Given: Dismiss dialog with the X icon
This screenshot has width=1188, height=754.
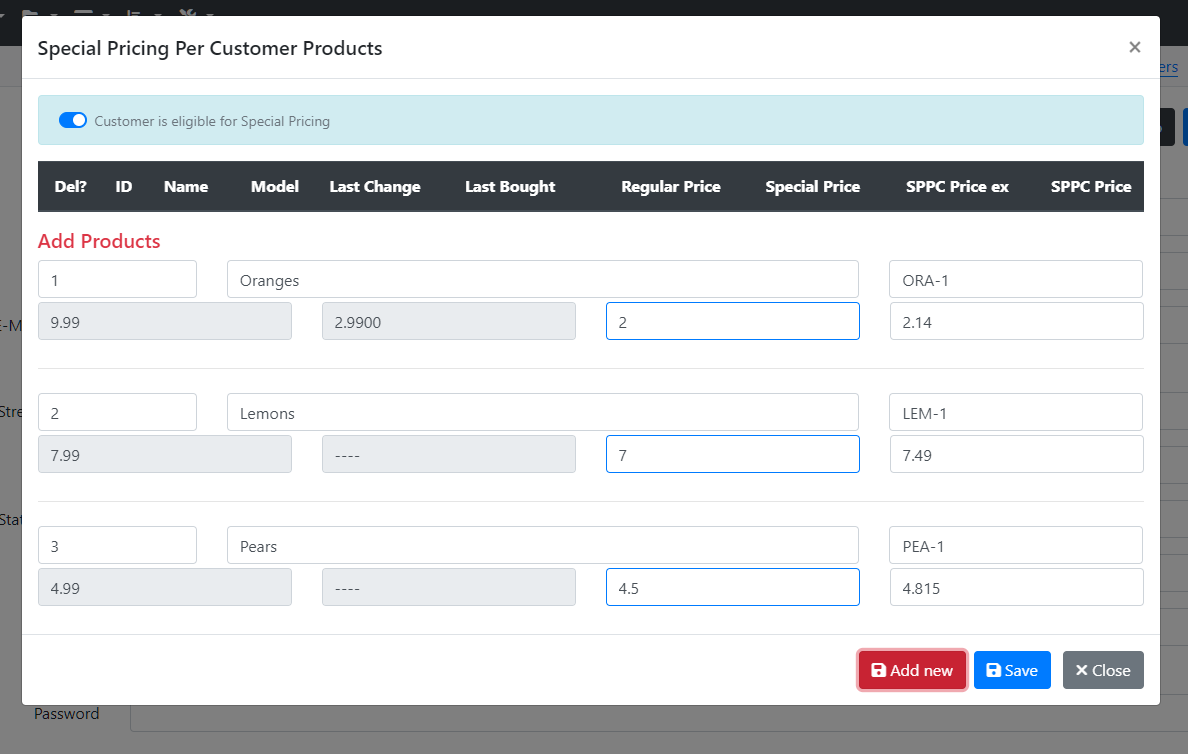Looking at the screenshot, I should [x=1134, y=47].
